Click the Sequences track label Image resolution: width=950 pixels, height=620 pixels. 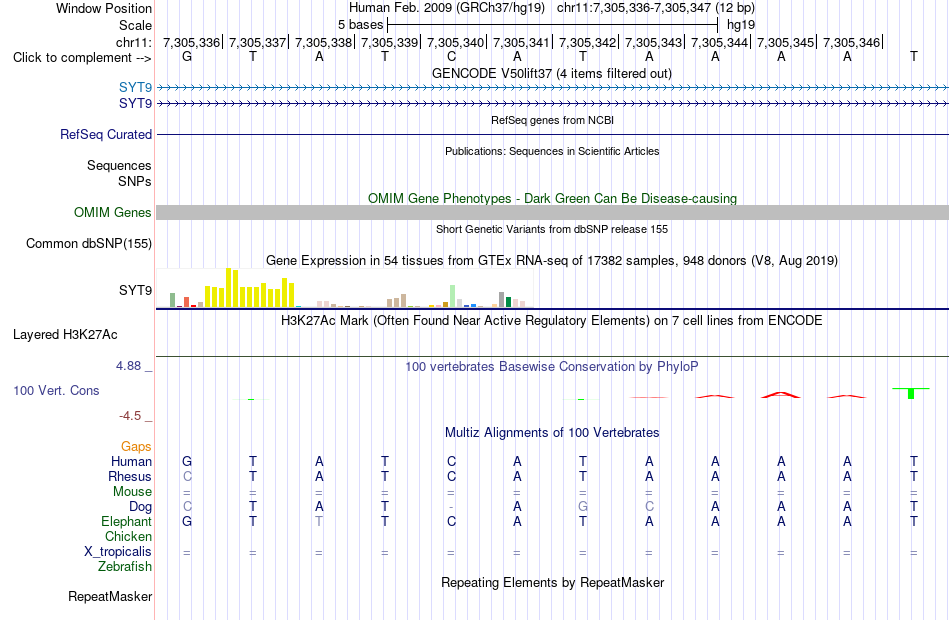click(119, 165)
